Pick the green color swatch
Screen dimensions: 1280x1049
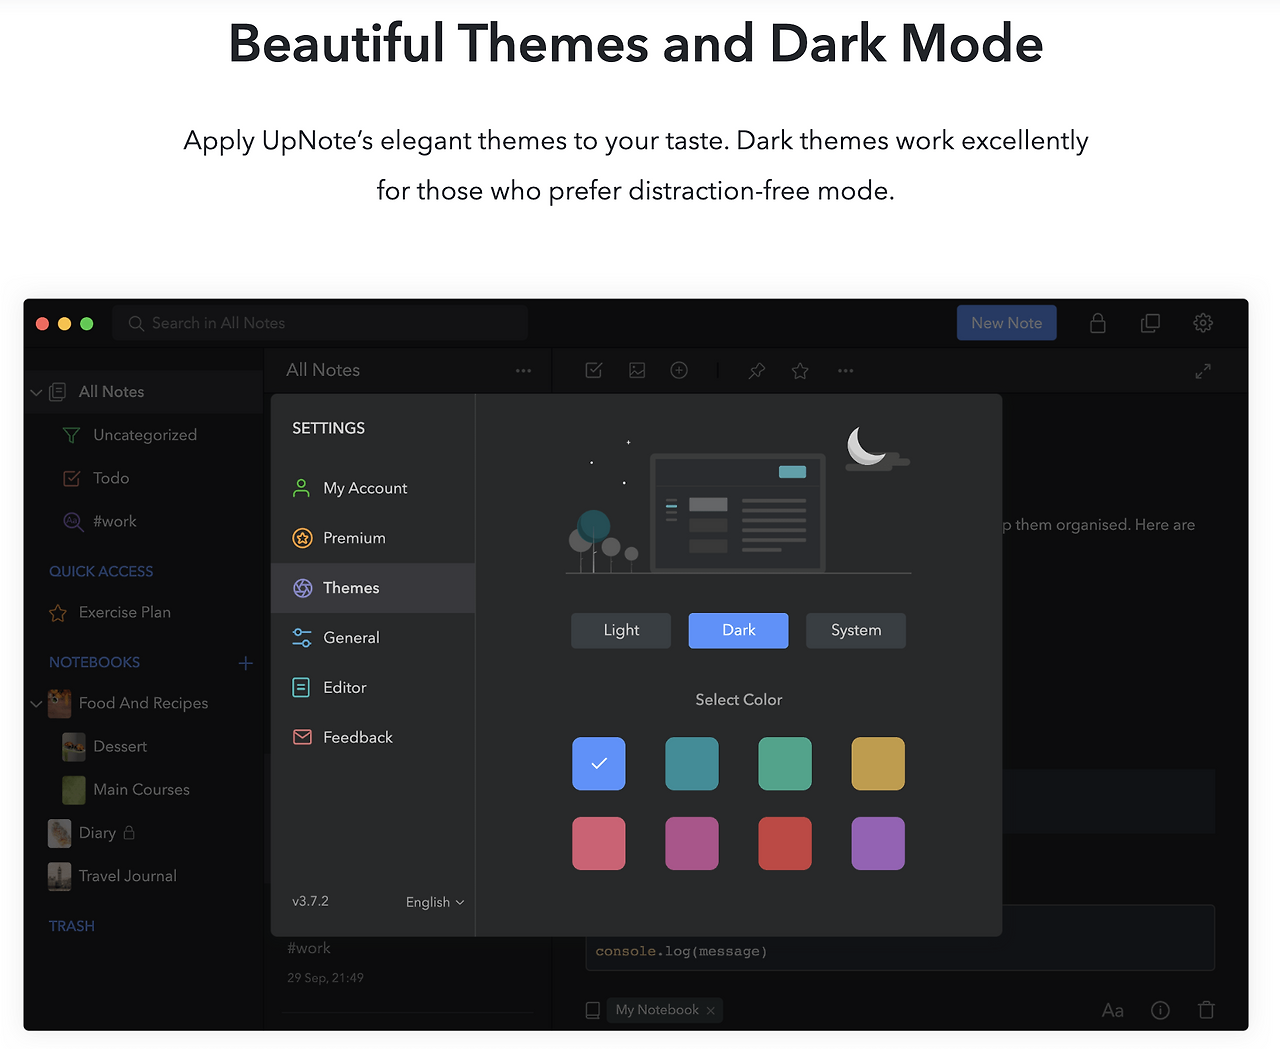point(785,764)
